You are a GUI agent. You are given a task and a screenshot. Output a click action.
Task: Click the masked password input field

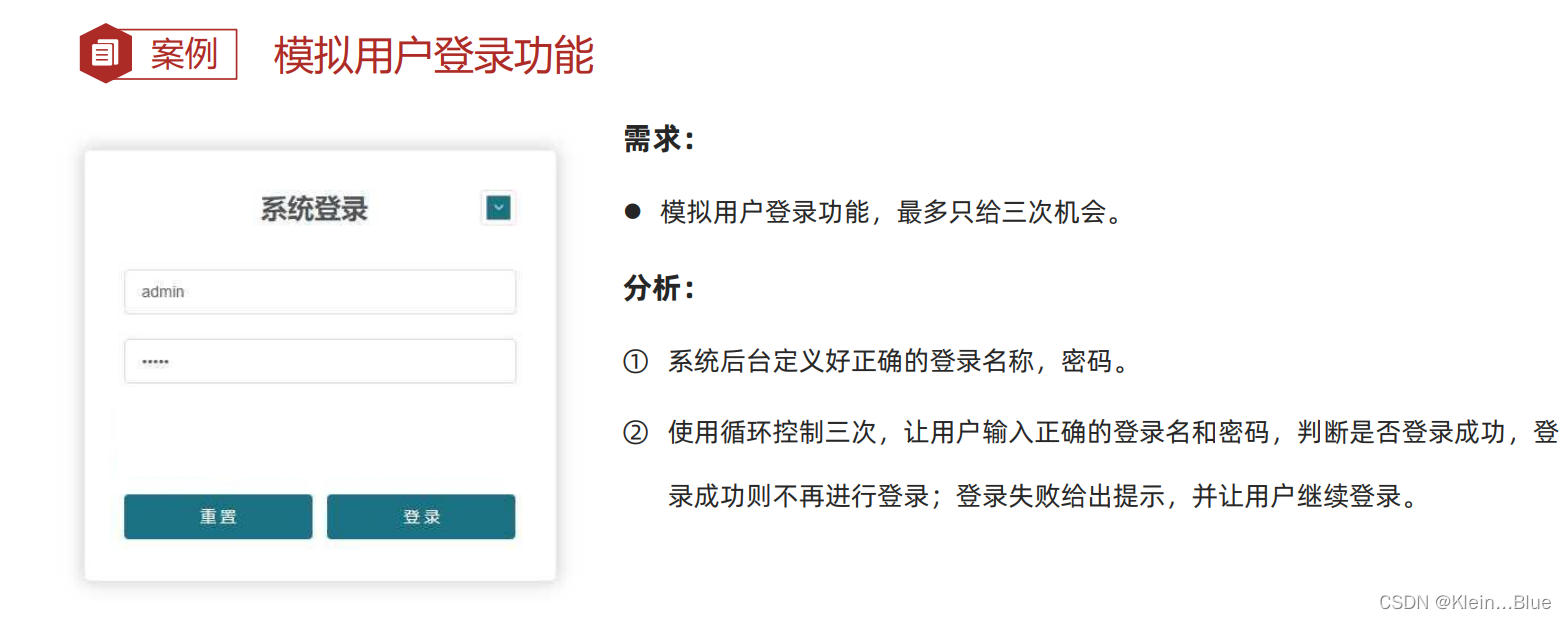pyautogui.click(x=320, y=361)
